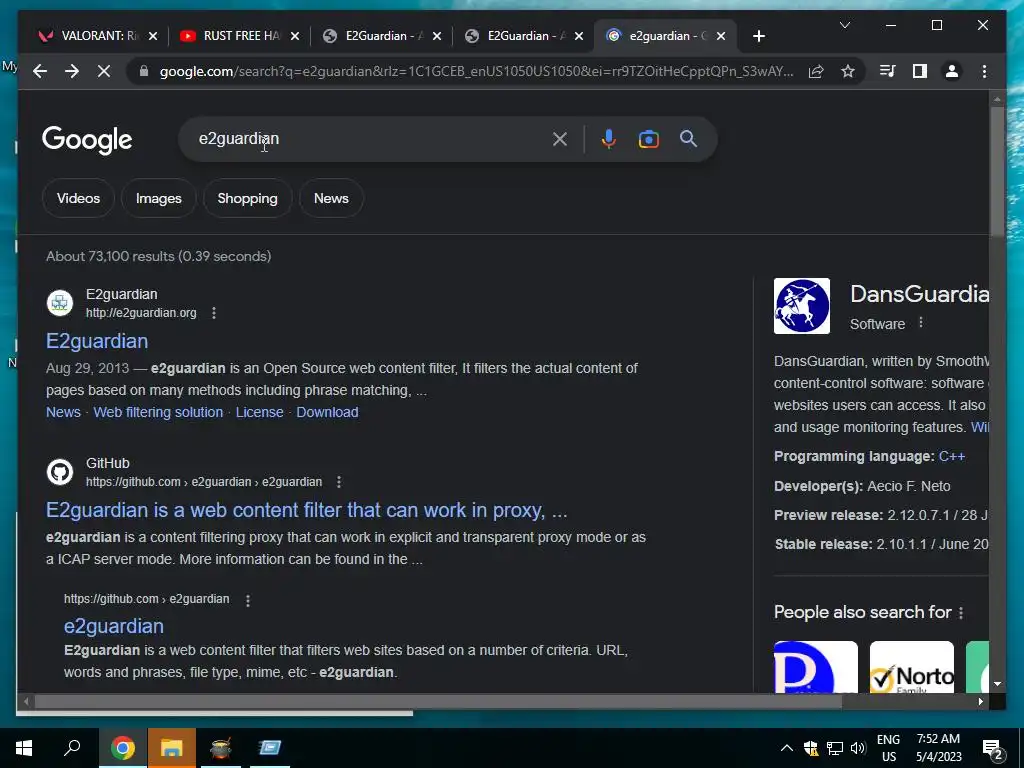Open GitHub web content filter result
The height and width of the screenshot is (768, 1024).
point(306,510)
